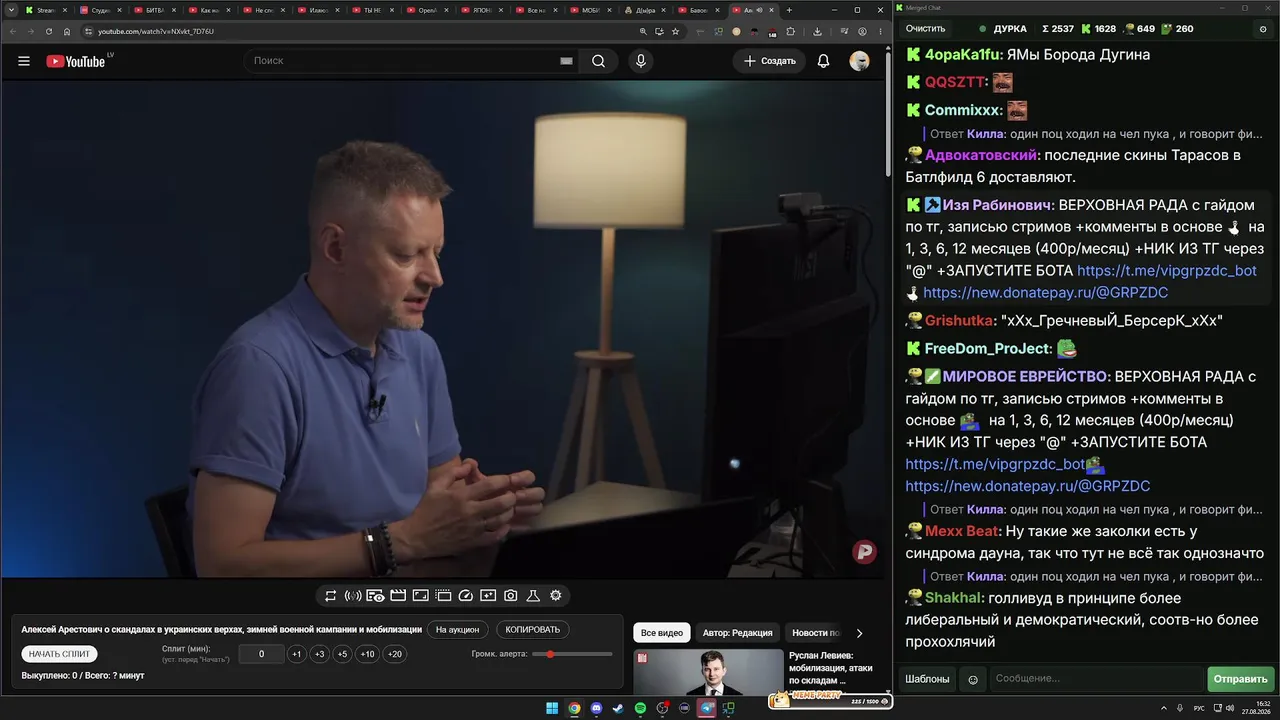Send the chat message with Отправить

point(1240,679)
